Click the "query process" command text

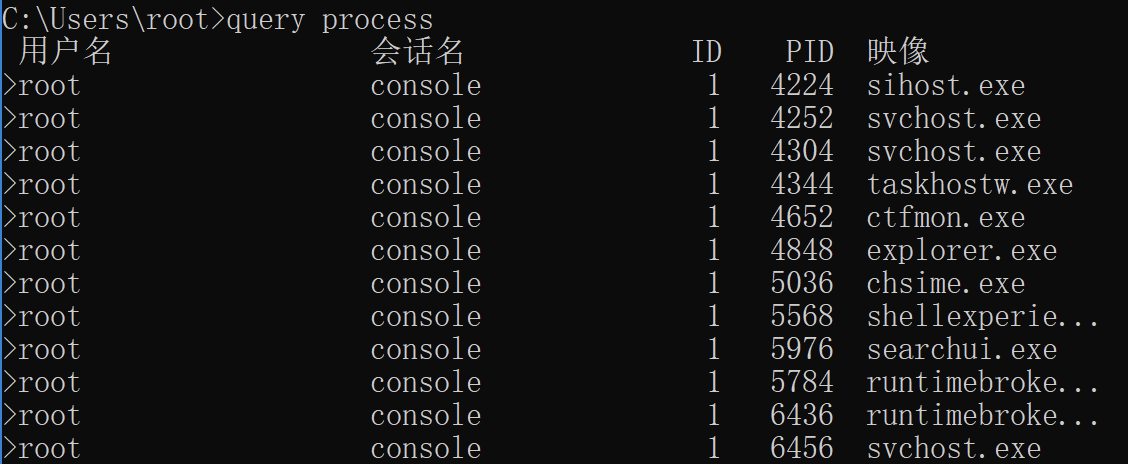330,19
